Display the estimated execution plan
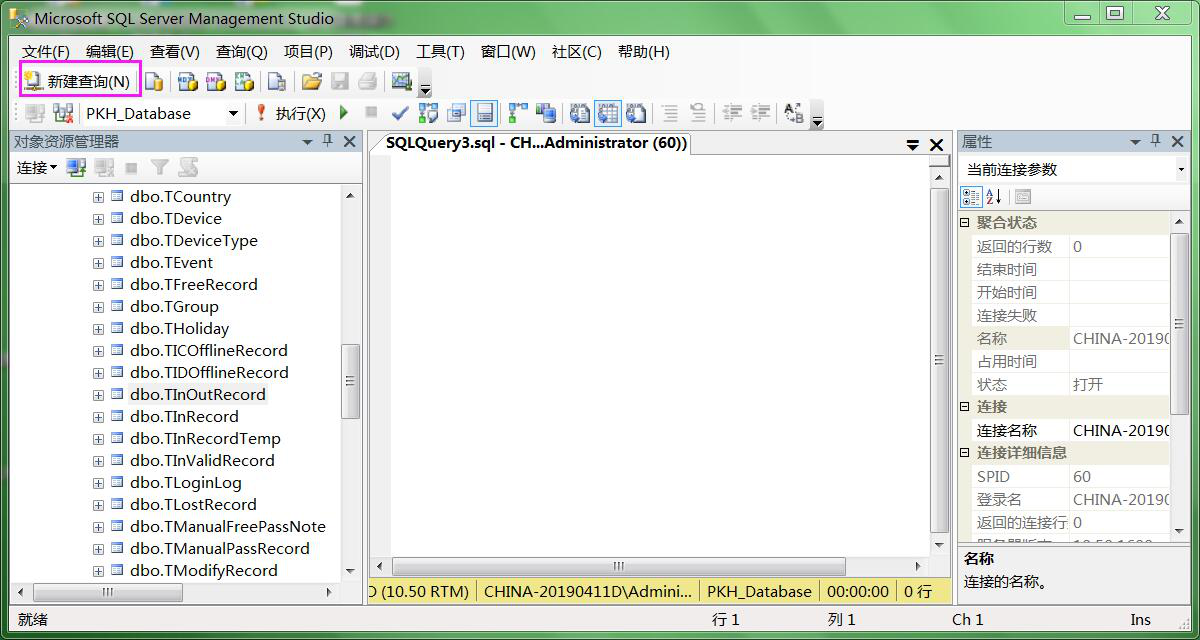Image resolution: width=1200 pixels, height=640 pixels. (x=428, y=113)
